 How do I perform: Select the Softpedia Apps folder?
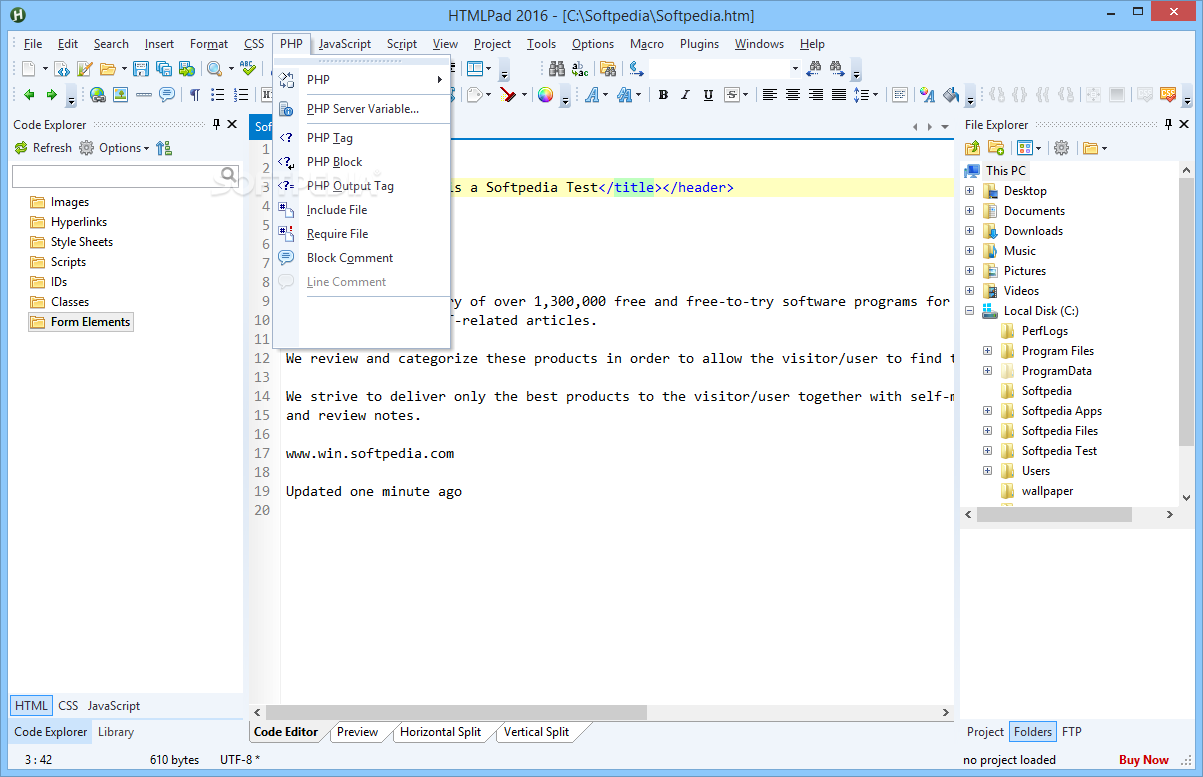tap(1051, 411)
